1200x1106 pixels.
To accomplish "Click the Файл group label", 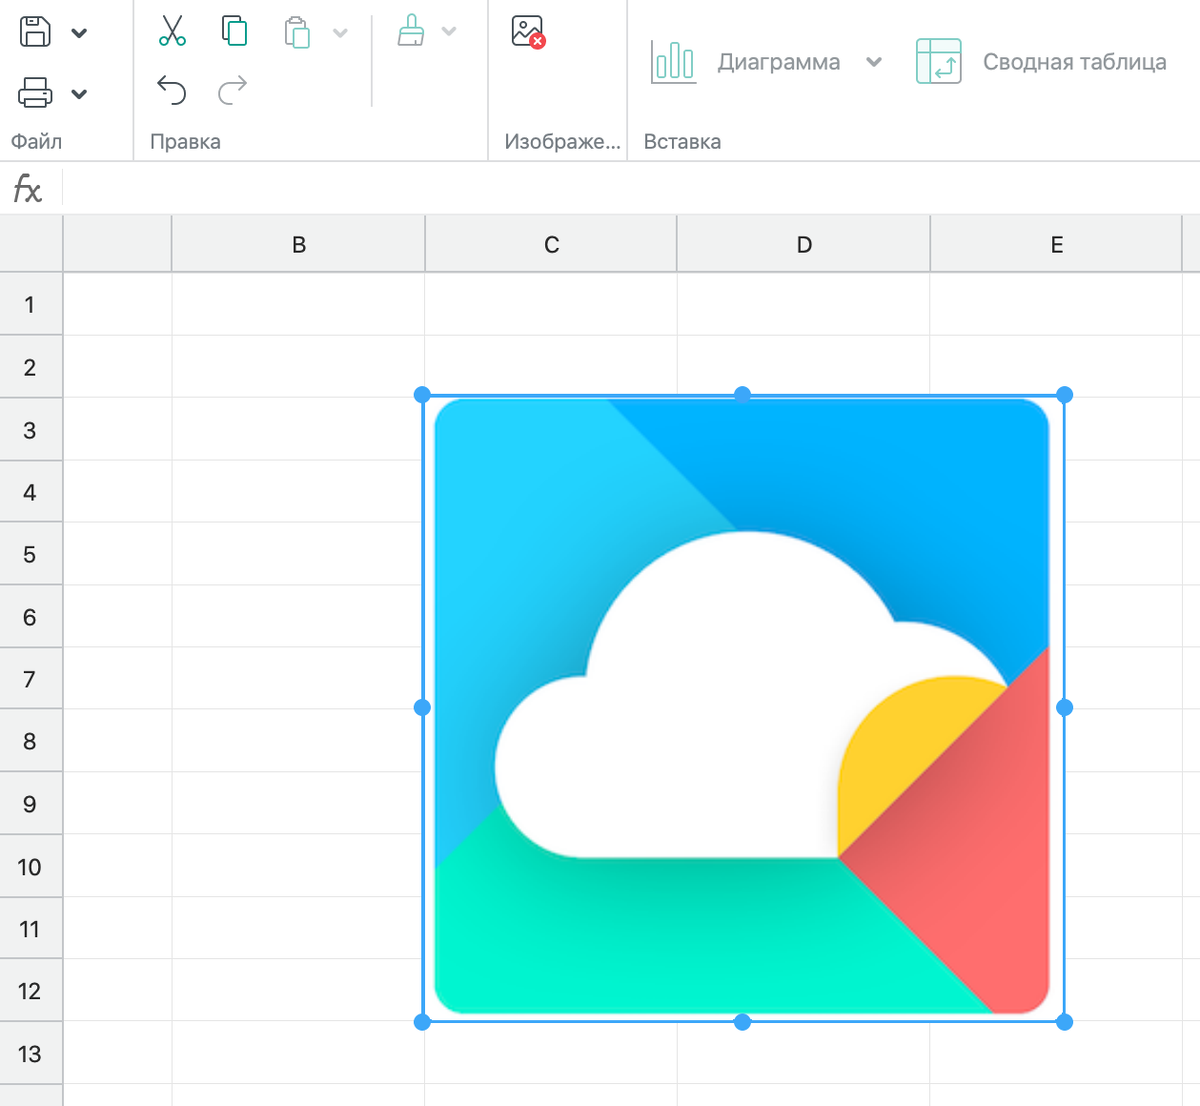I will (37, 141).
